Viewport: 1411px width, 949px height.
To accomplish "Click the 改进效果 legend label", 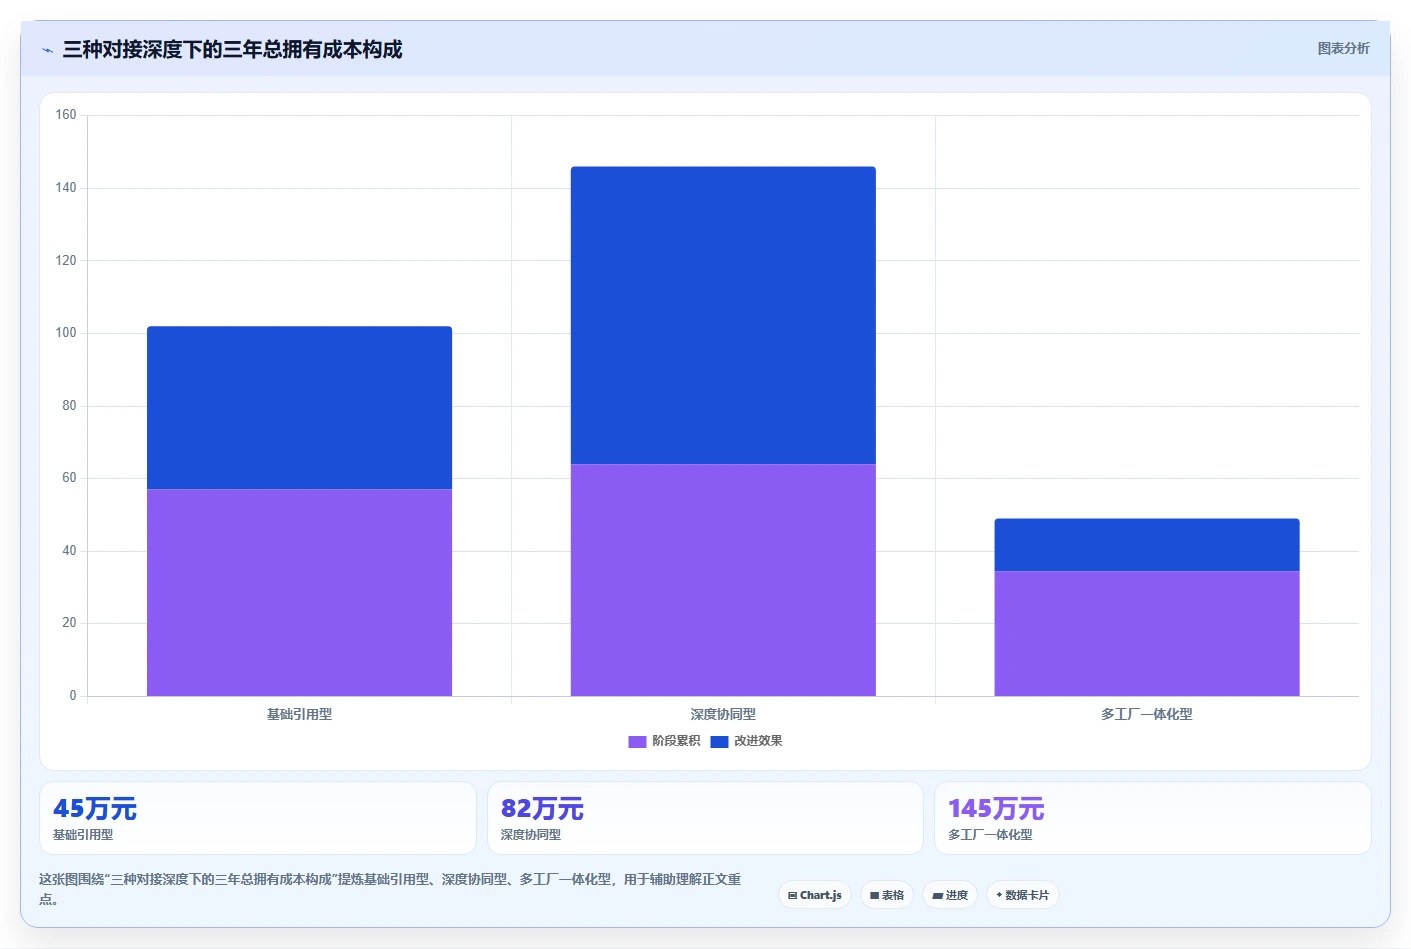I will [758, 741].
